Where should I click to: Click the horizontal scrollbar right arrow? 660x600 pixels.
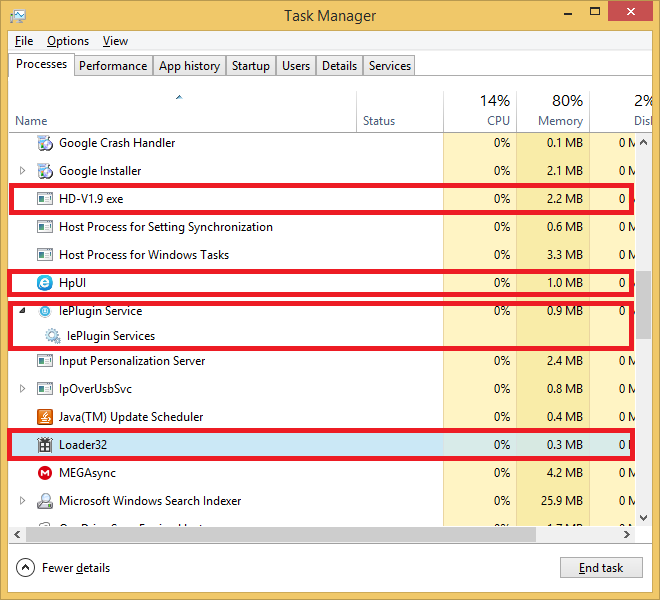pos(627,534)
